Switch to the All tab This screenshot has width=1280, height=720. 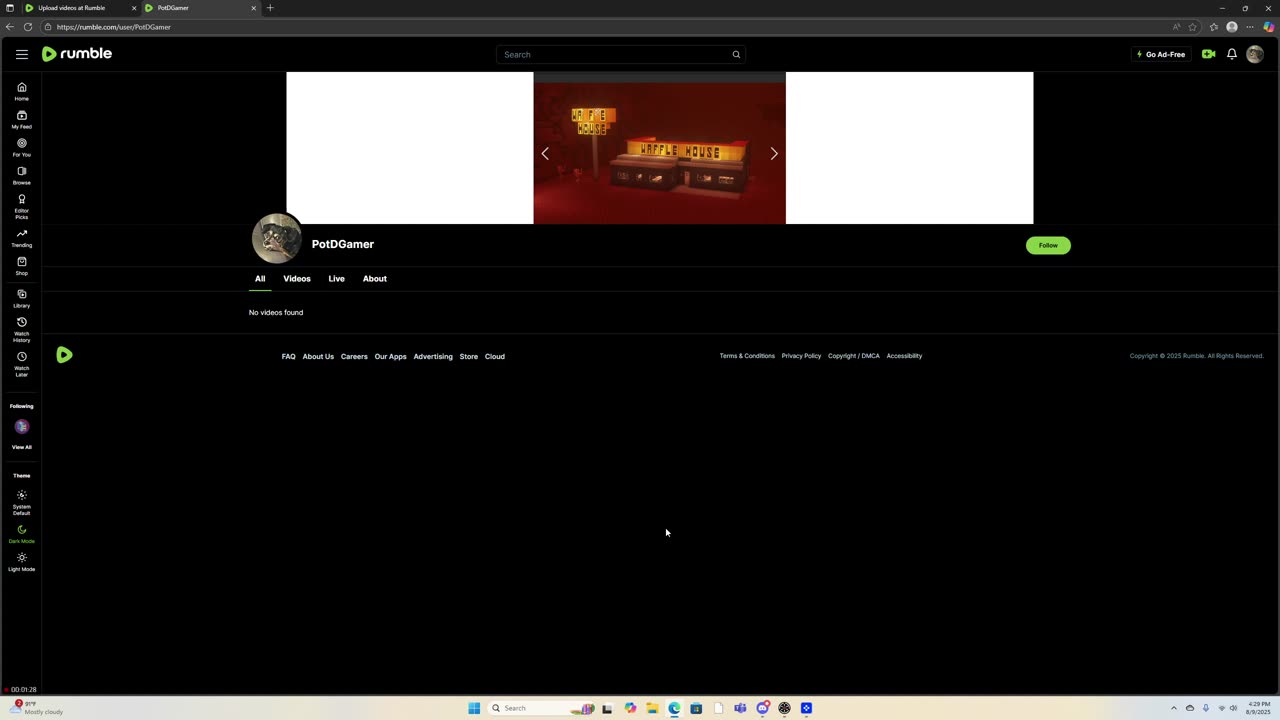260,279
